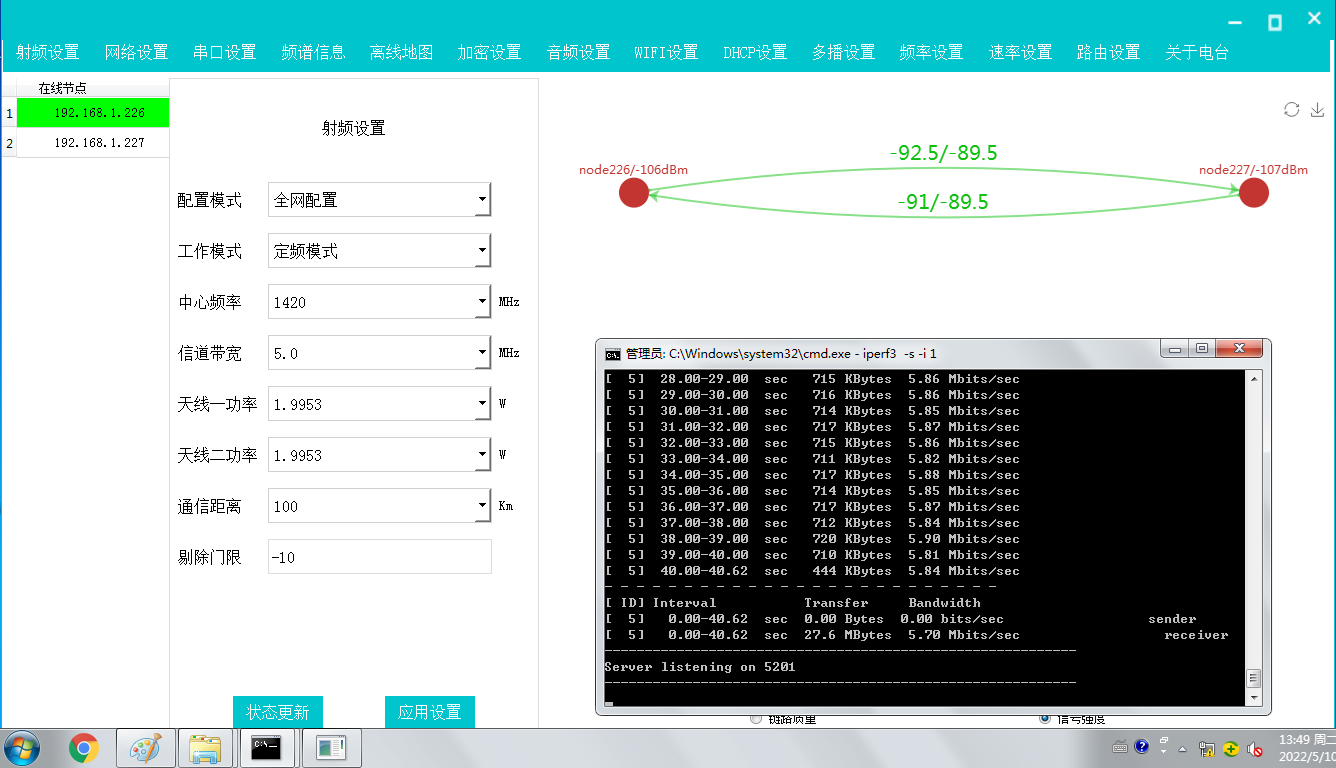Open the 天线一功率 dropdown
The width and height of the screenshot is (1336, 768).
[x=482, y=403]
